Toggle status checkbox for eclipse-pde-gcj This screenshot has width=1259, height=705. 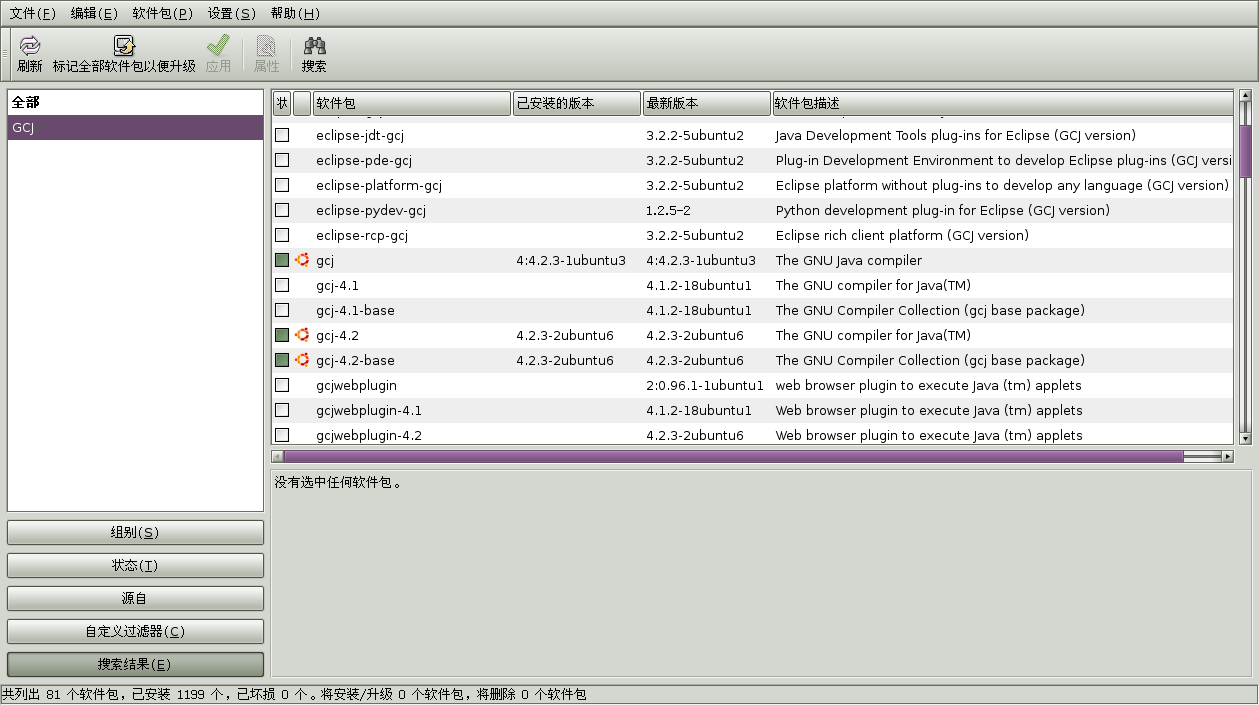[x=282, y=160]
